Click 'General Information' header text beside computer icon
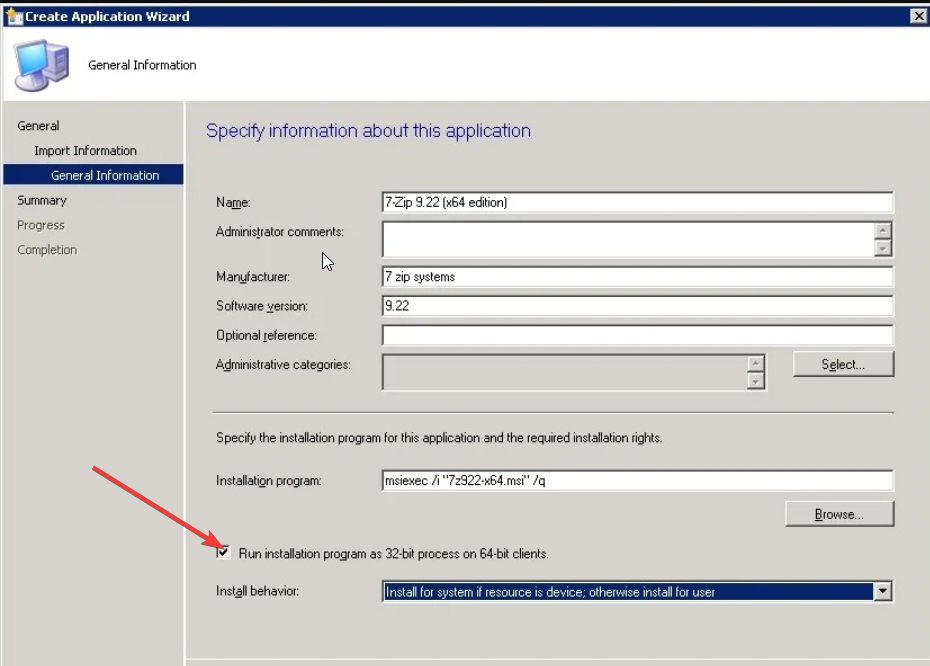The image size is (930, 666). [142, 65]
